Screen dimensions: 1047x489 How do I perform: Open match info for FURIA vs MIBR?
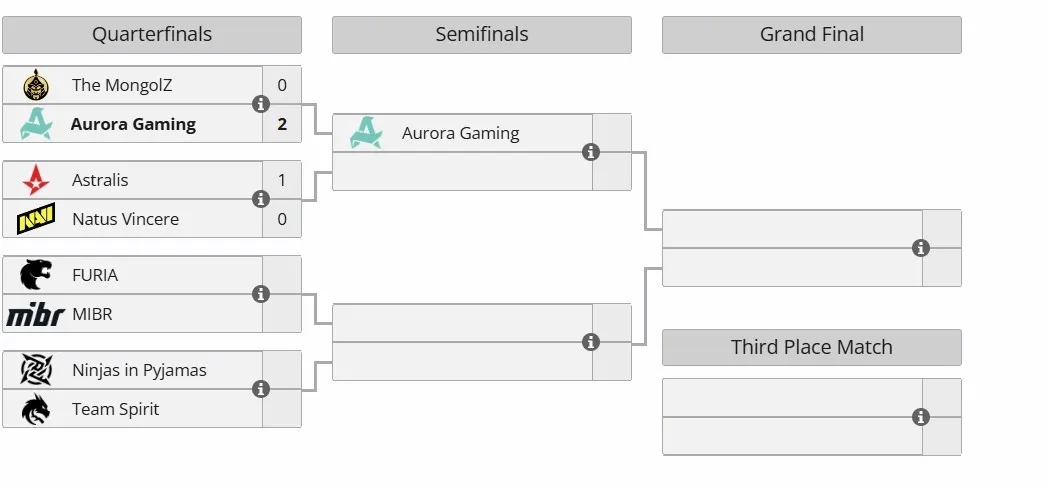tap(261, 294)
